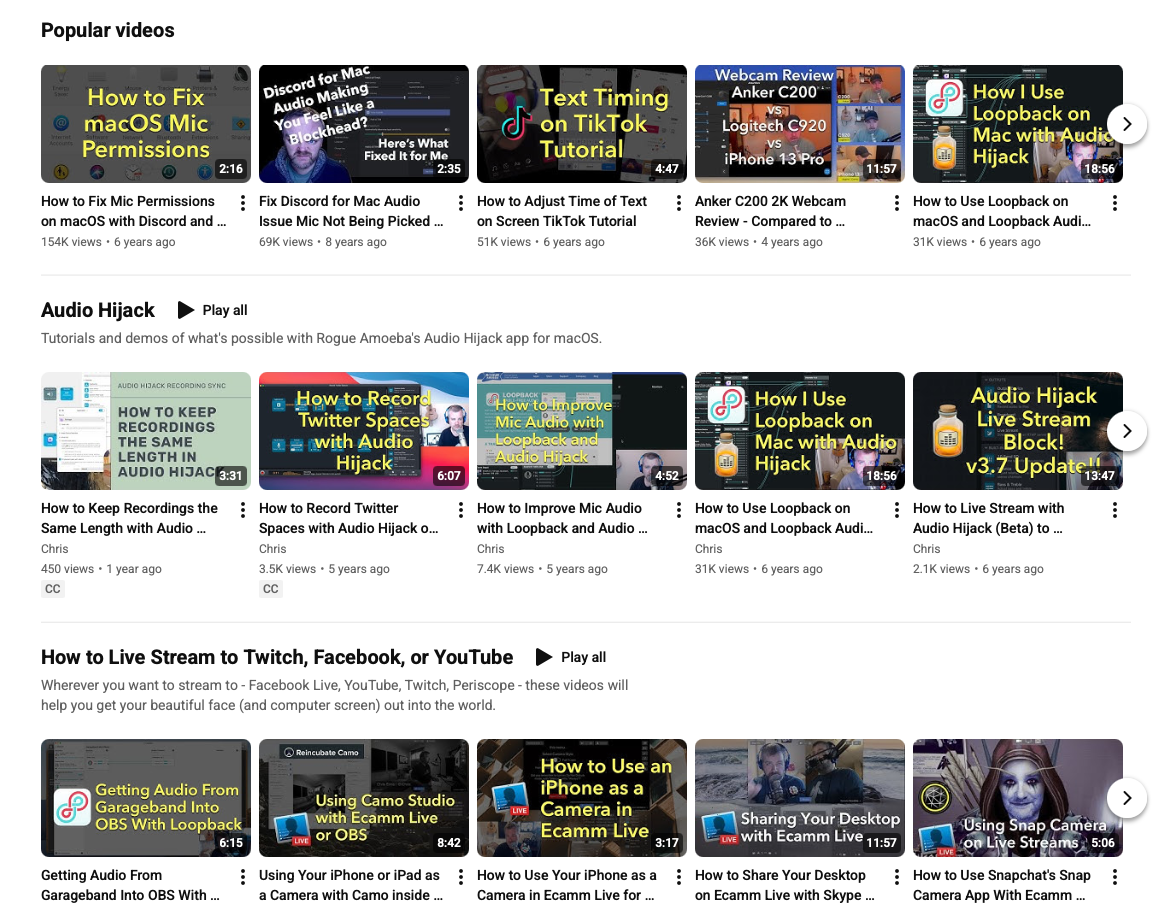Open thumbnail Using Snap Camera on Live Streams
The width and height of the screenshot is (1169, 909).
[1018, 798]
